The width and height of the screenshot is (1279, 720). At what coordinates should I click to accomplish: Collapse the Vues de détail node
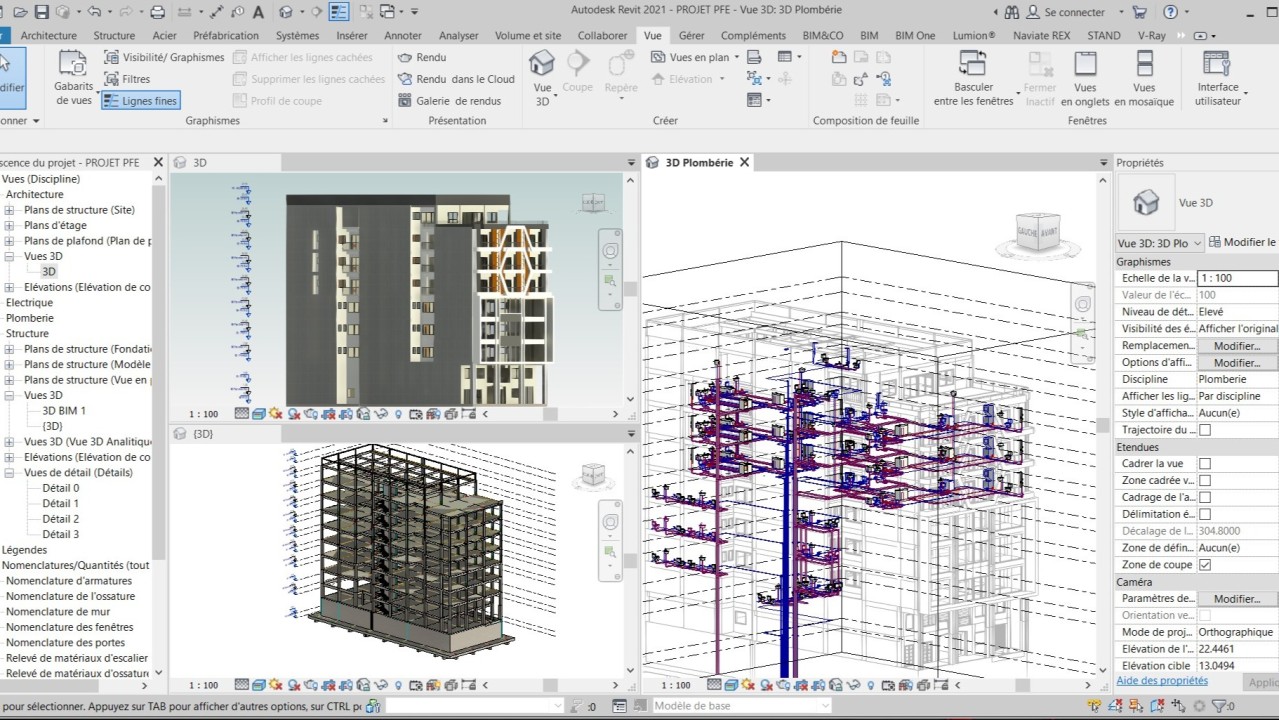tap(9, 473)
